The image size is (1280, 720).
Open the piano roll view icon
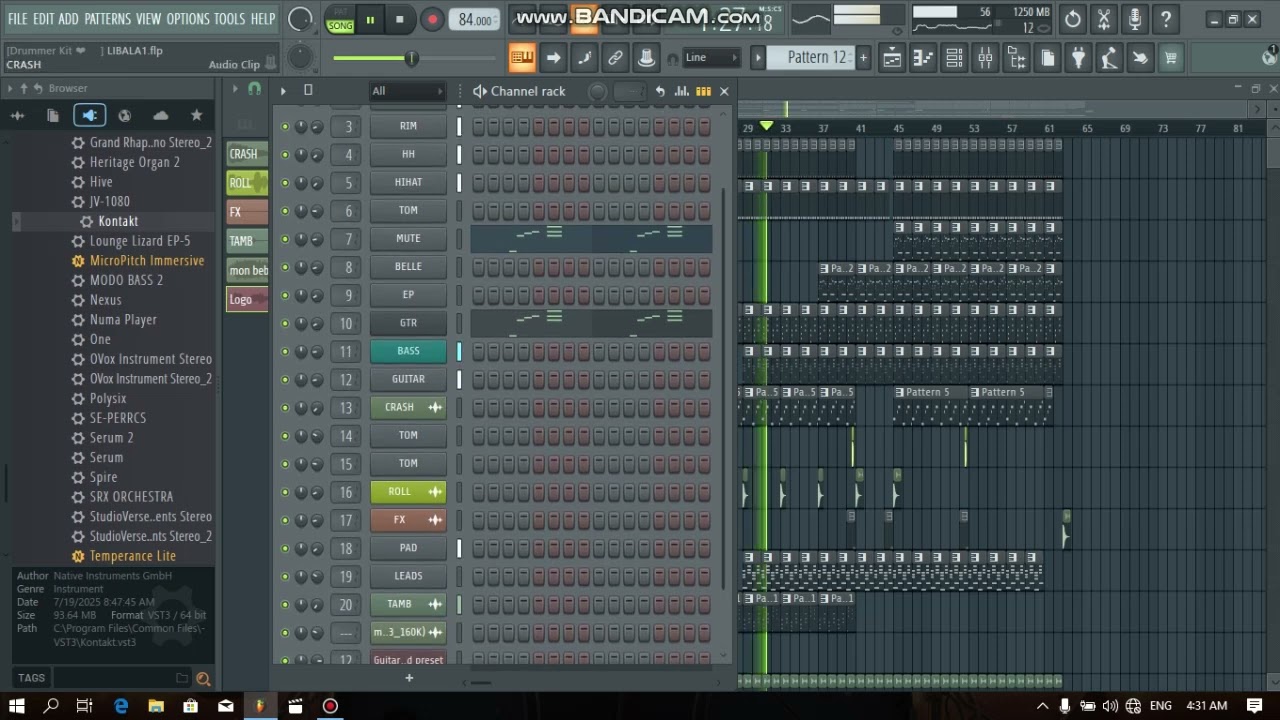[x=923, y=58]
